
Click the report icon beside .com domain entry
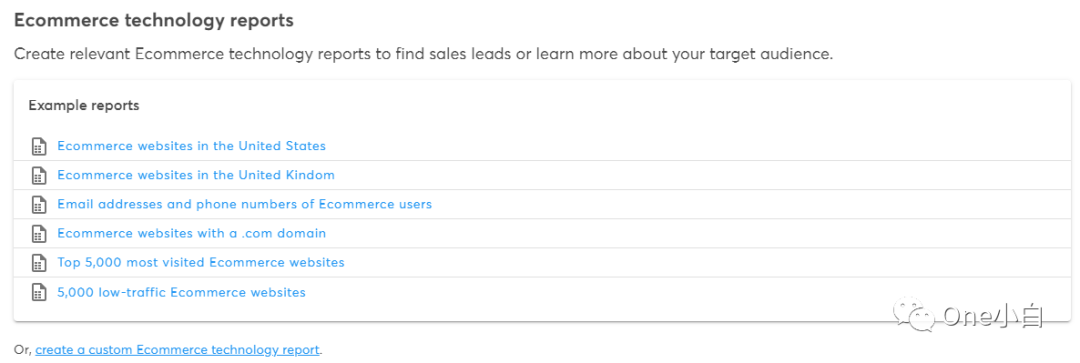[39, 234]
